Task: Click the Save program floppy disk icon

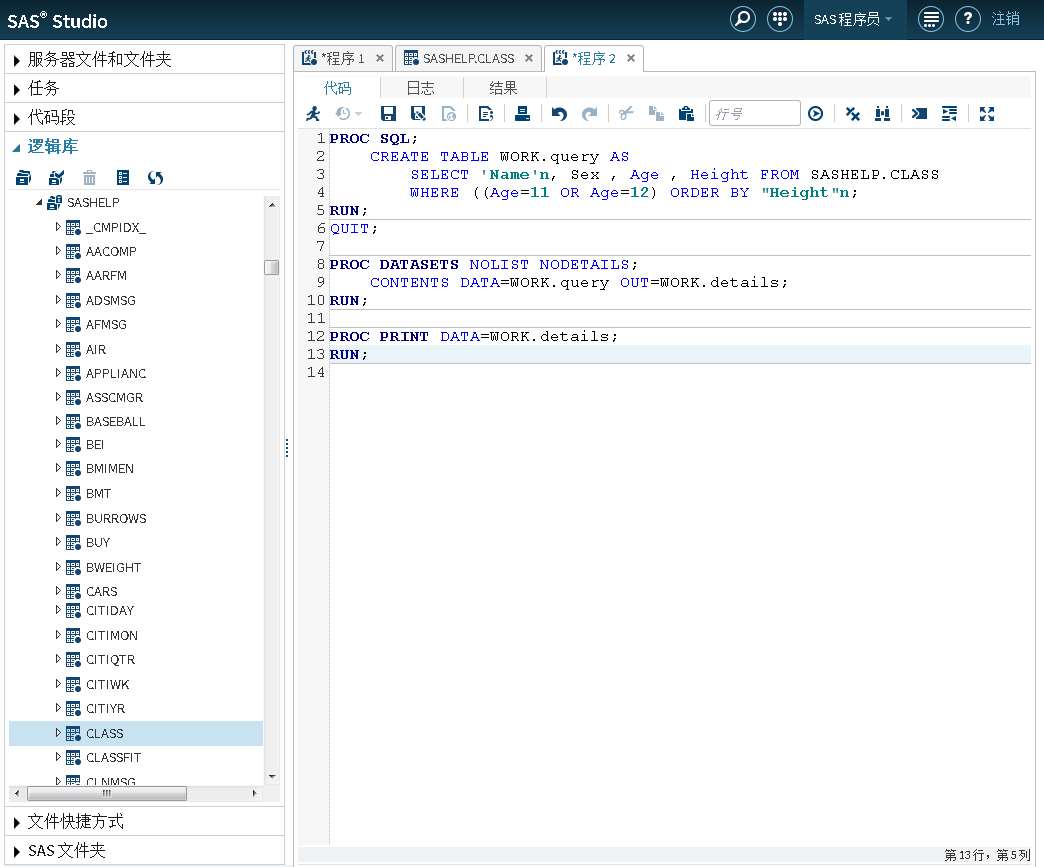Action: (x=389, y=114)
